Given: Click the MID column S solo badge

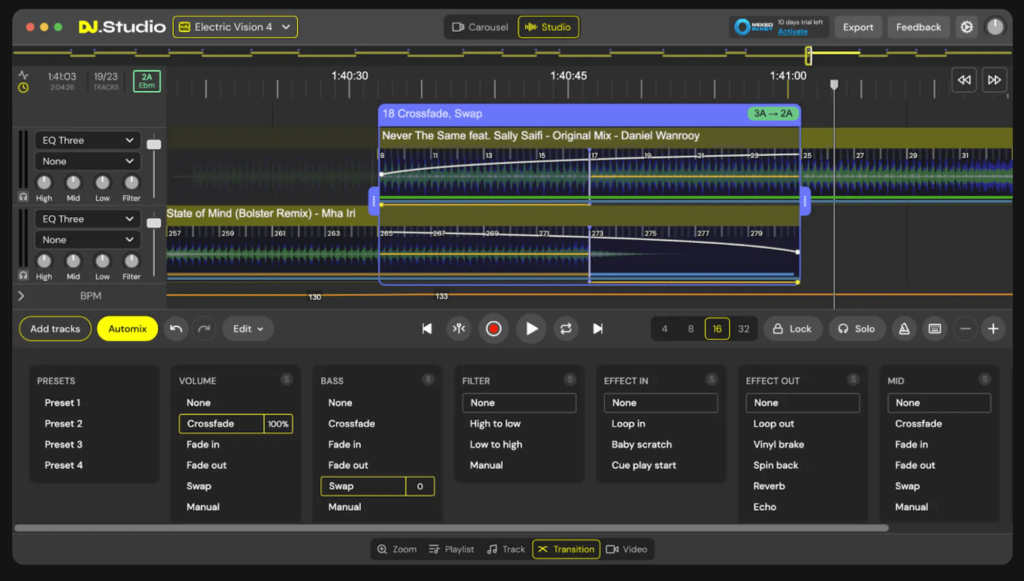Looking at the screenshot, I should coord(984,379).
